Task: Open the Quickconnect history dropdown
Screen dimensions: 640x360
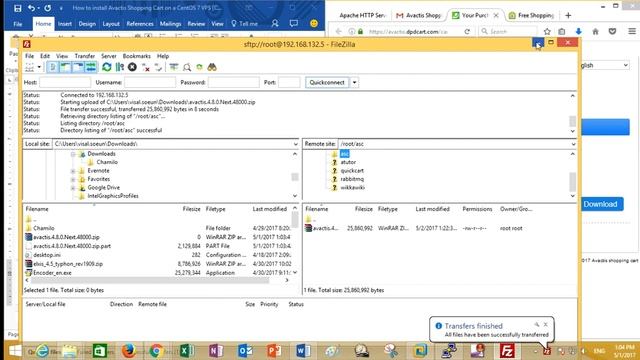Action: point(354,82)
